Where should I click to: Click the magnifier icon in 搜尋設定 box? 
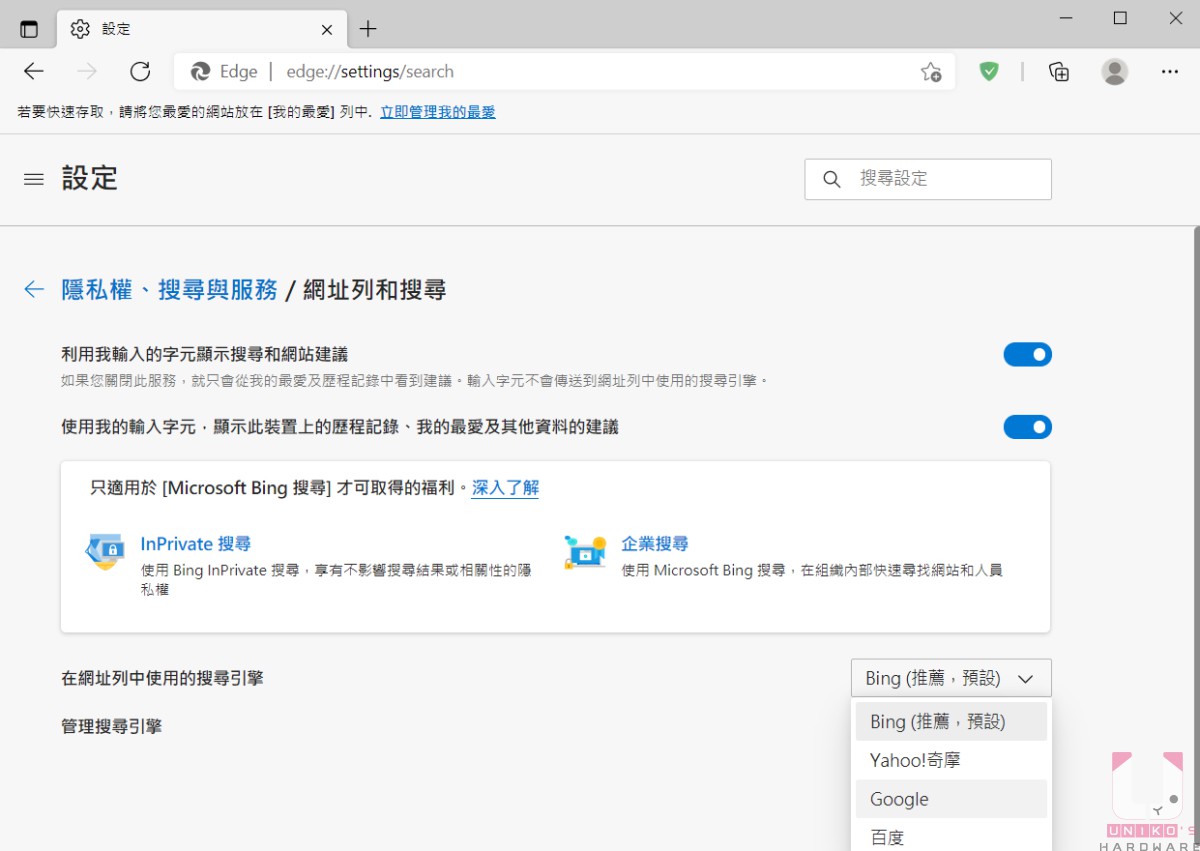coord(831,179)
